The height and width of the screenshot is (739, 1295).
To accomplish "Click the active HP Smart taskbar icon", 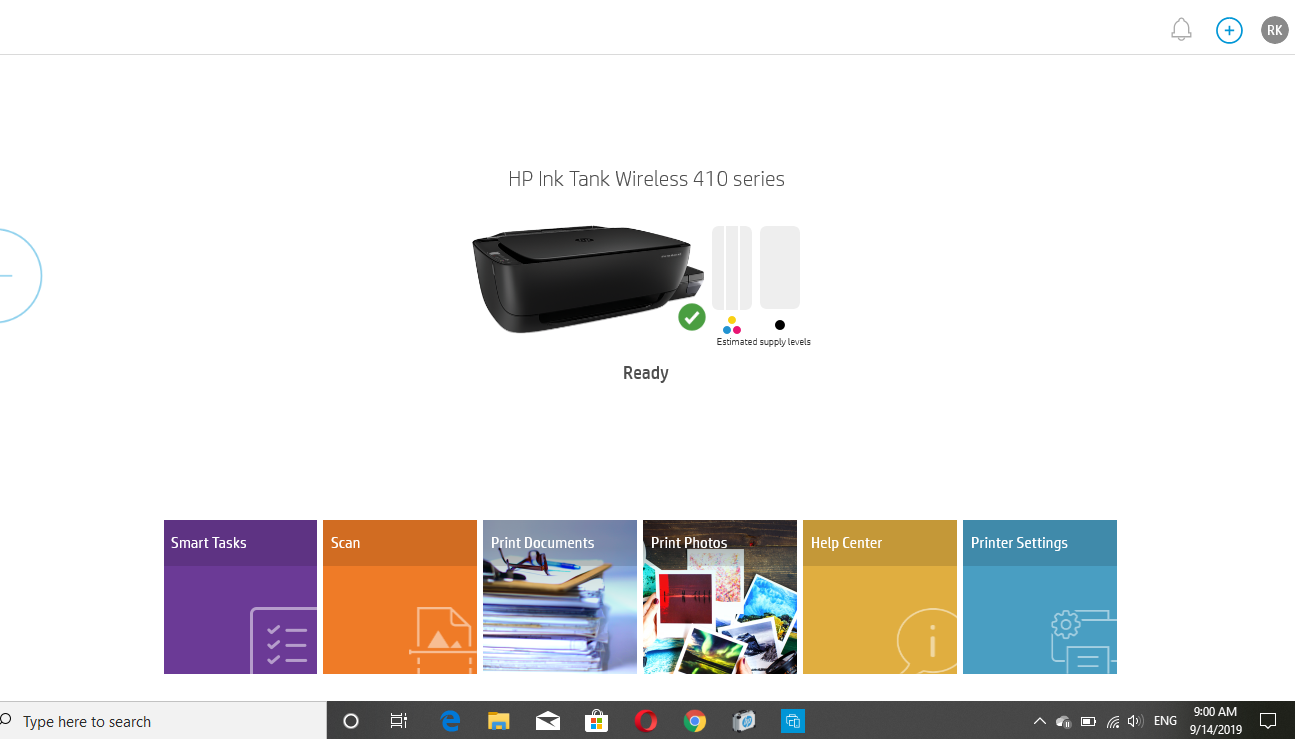I will click(793, 721).
